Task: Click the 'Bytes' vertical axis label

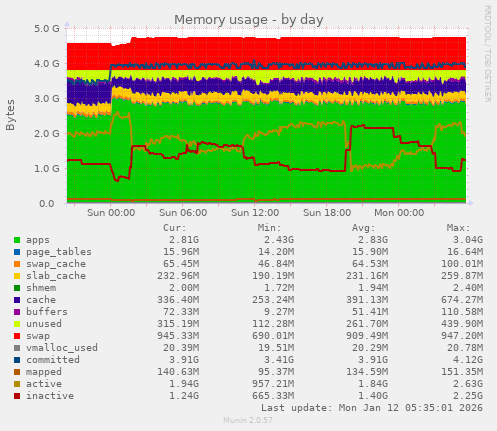Action: [10, 115]
